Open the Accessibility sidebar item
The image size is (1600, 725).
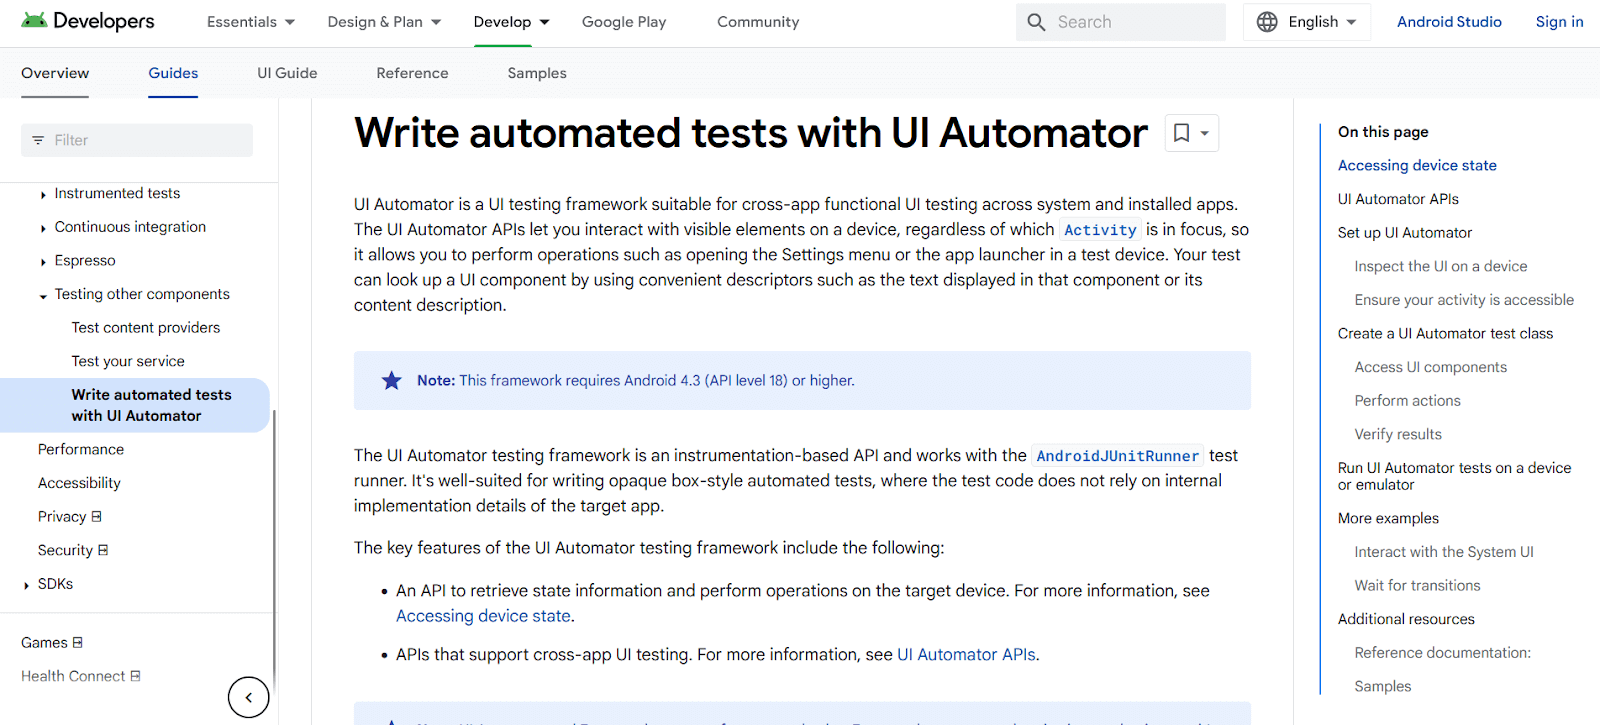(x=79, y=483)
